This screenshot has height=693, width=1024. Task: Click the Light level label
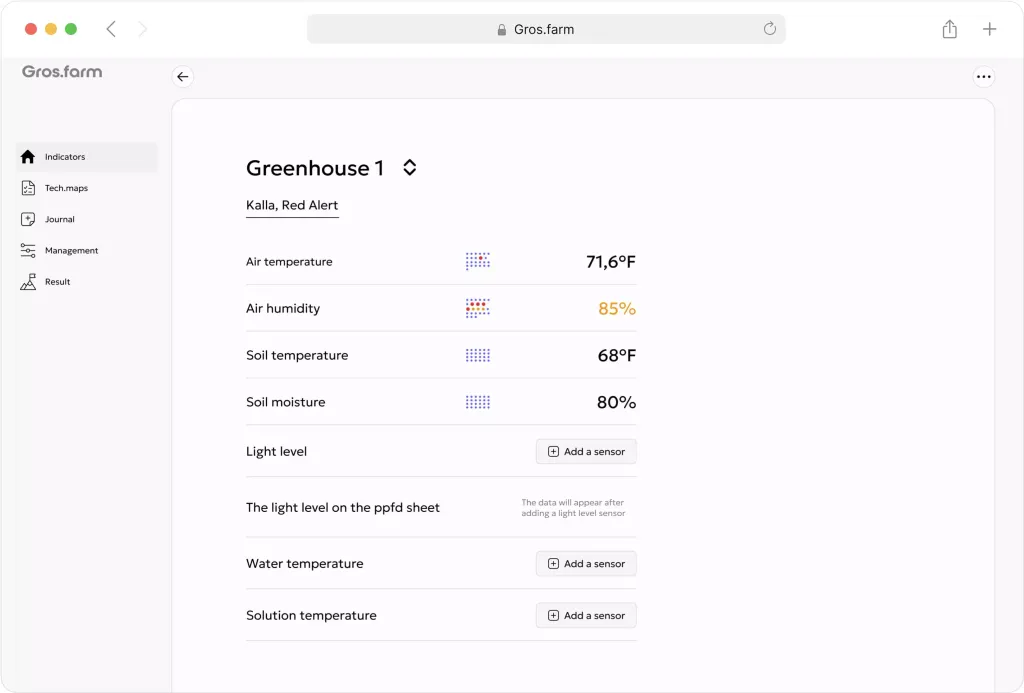click(276, 451)
